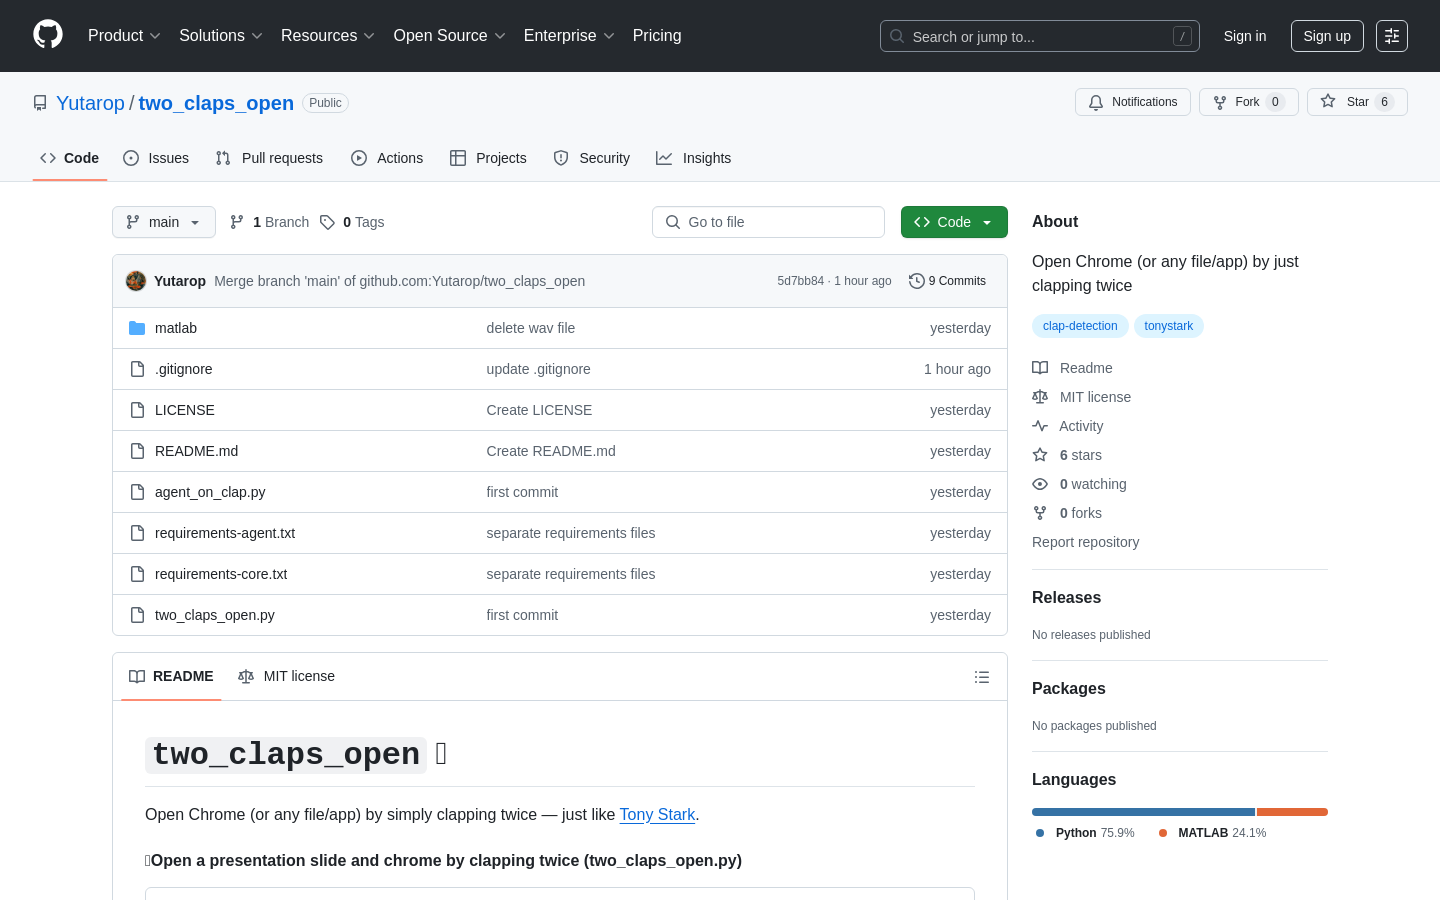This screenshot has width=1440, height=900.
Task: Expand the Enterprise menu
Action: click(x=569, y=36)
